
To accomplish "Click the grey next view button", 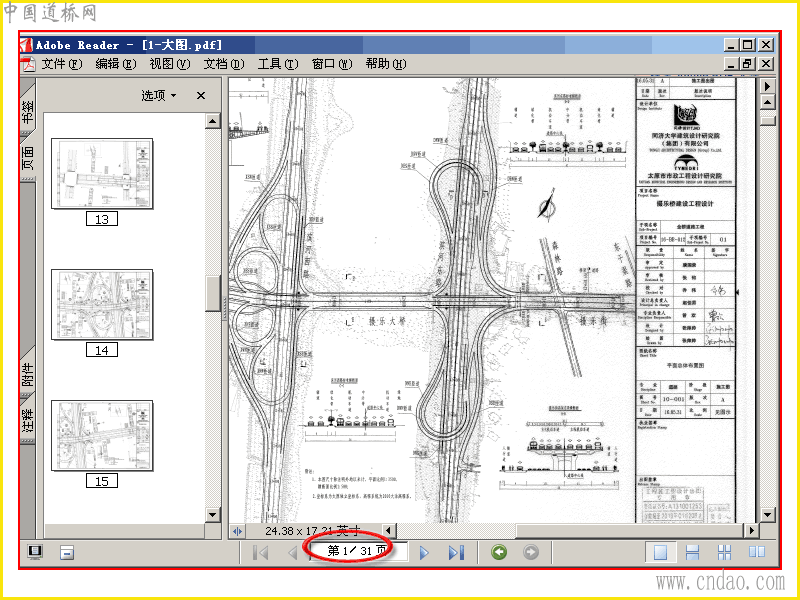I will (531, 552).
